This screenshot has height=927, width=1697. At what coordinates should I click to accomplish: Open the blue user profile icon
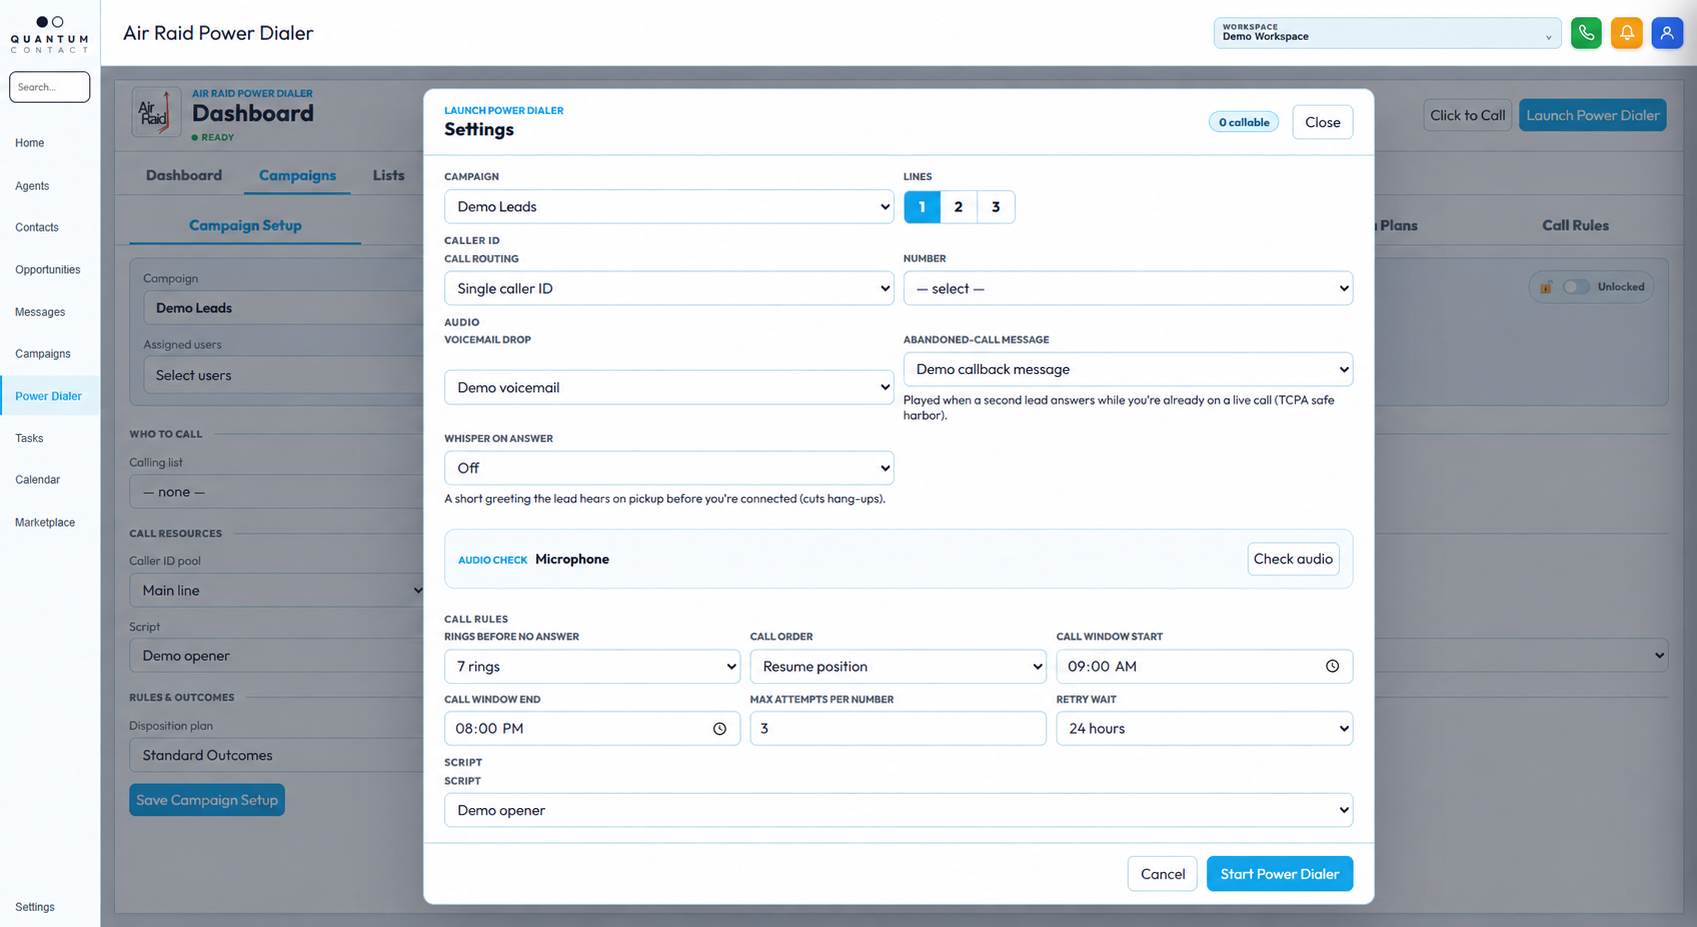tap(1667, 33)
